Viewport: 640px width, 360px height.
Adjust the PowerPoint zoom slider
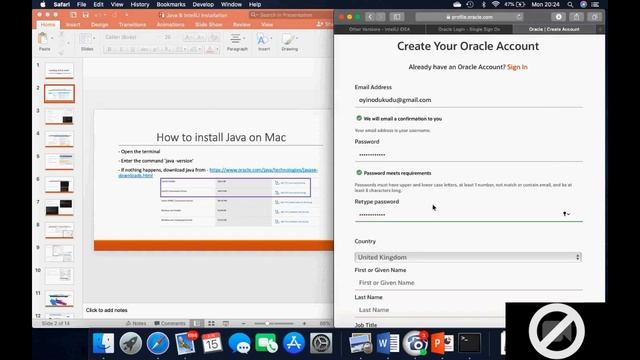pos(267,323)
